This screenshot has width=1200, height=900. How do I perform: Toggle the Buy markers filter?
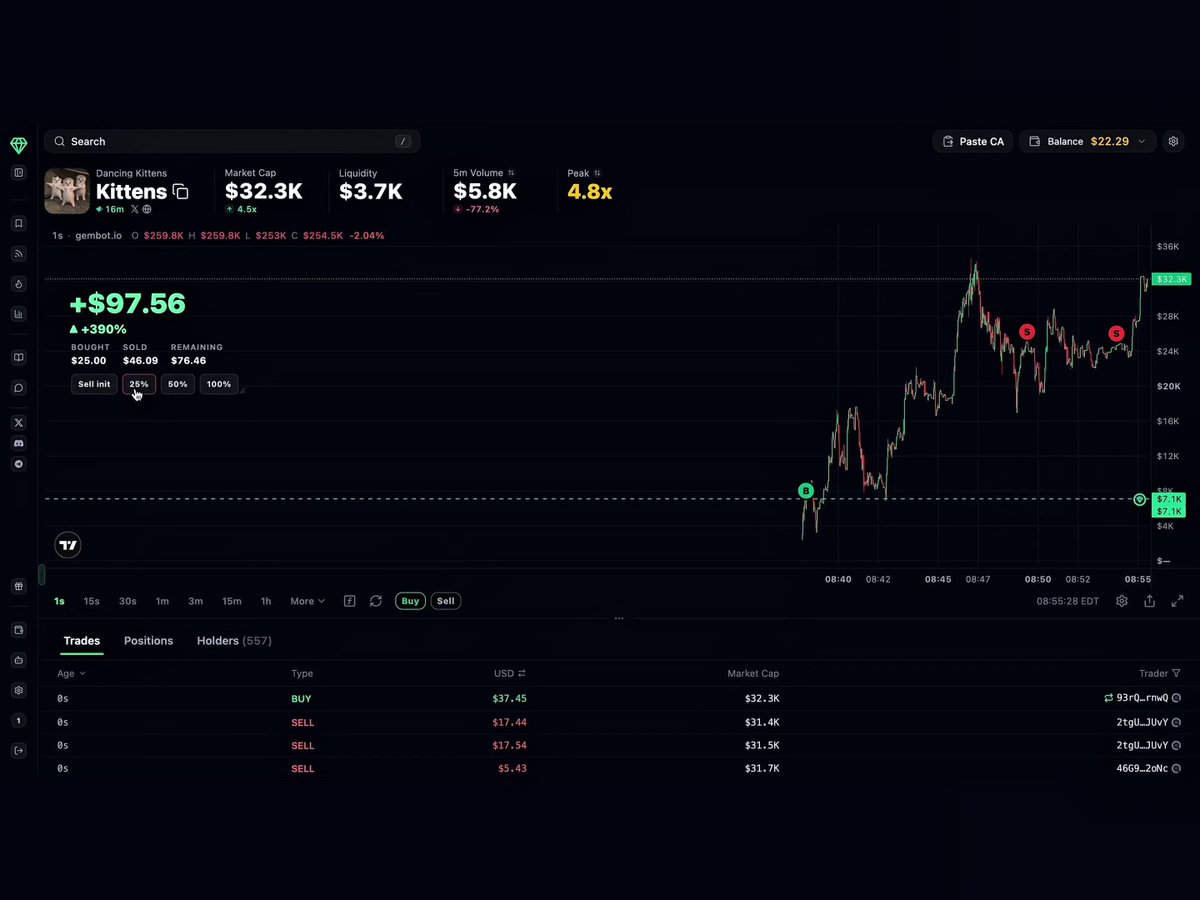(x=410, y=601)
